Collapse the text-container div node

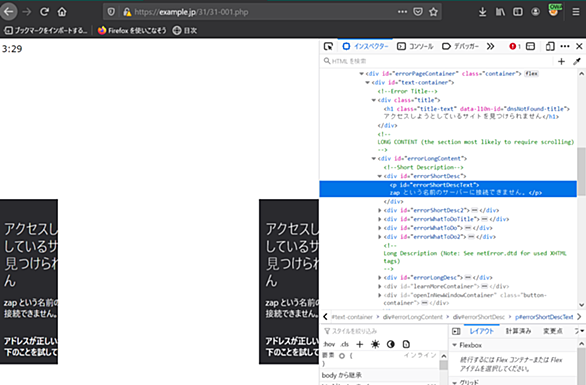pyautogui.click(x=367, y=83)
